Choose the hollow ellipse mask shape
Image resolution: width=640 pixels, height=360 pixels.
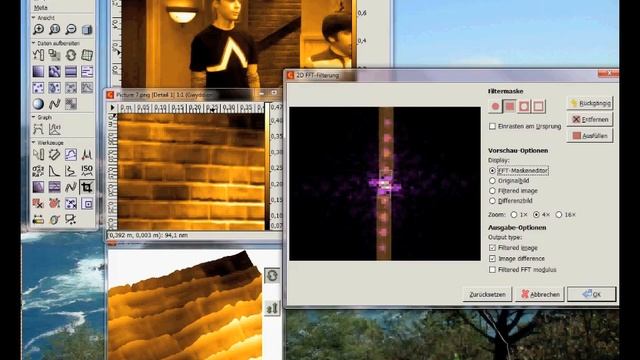tap(524, 107)
